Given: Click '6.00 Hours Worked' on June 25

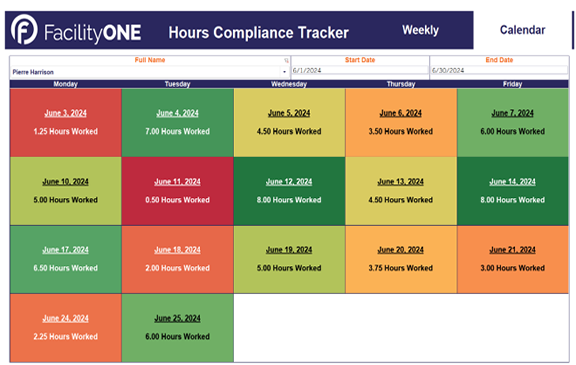Looking at the screenshot, I should pyautogui.click(x=177, y=337).
